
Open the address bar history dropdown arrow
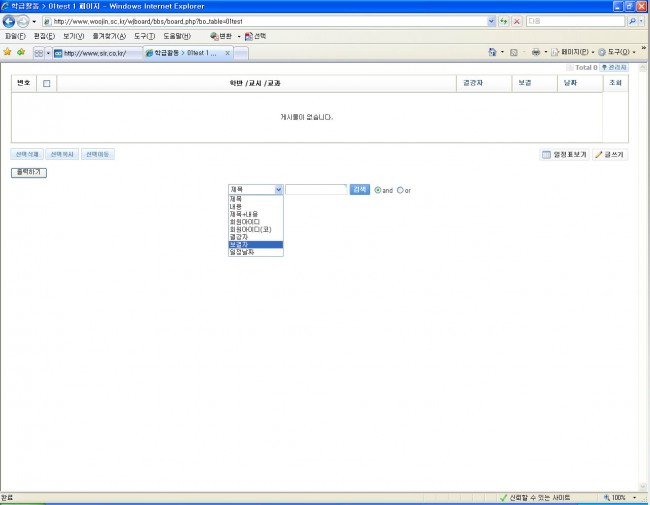coord(491,21)
